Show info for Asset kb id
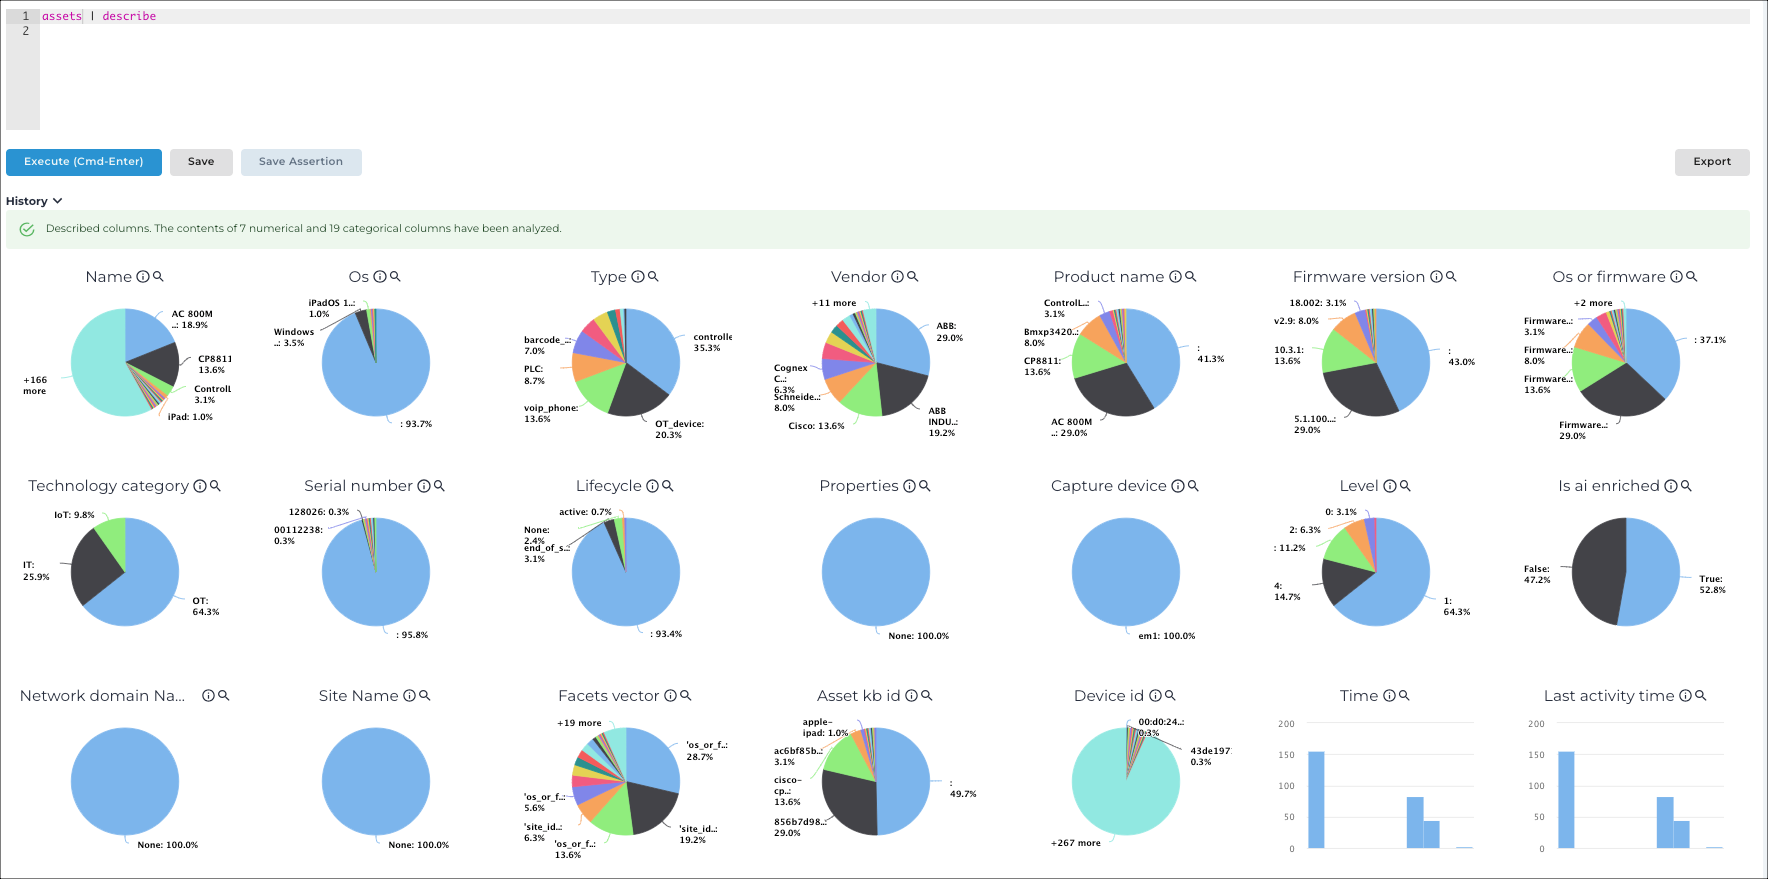 pyautogui.click(x=911, y=696)
